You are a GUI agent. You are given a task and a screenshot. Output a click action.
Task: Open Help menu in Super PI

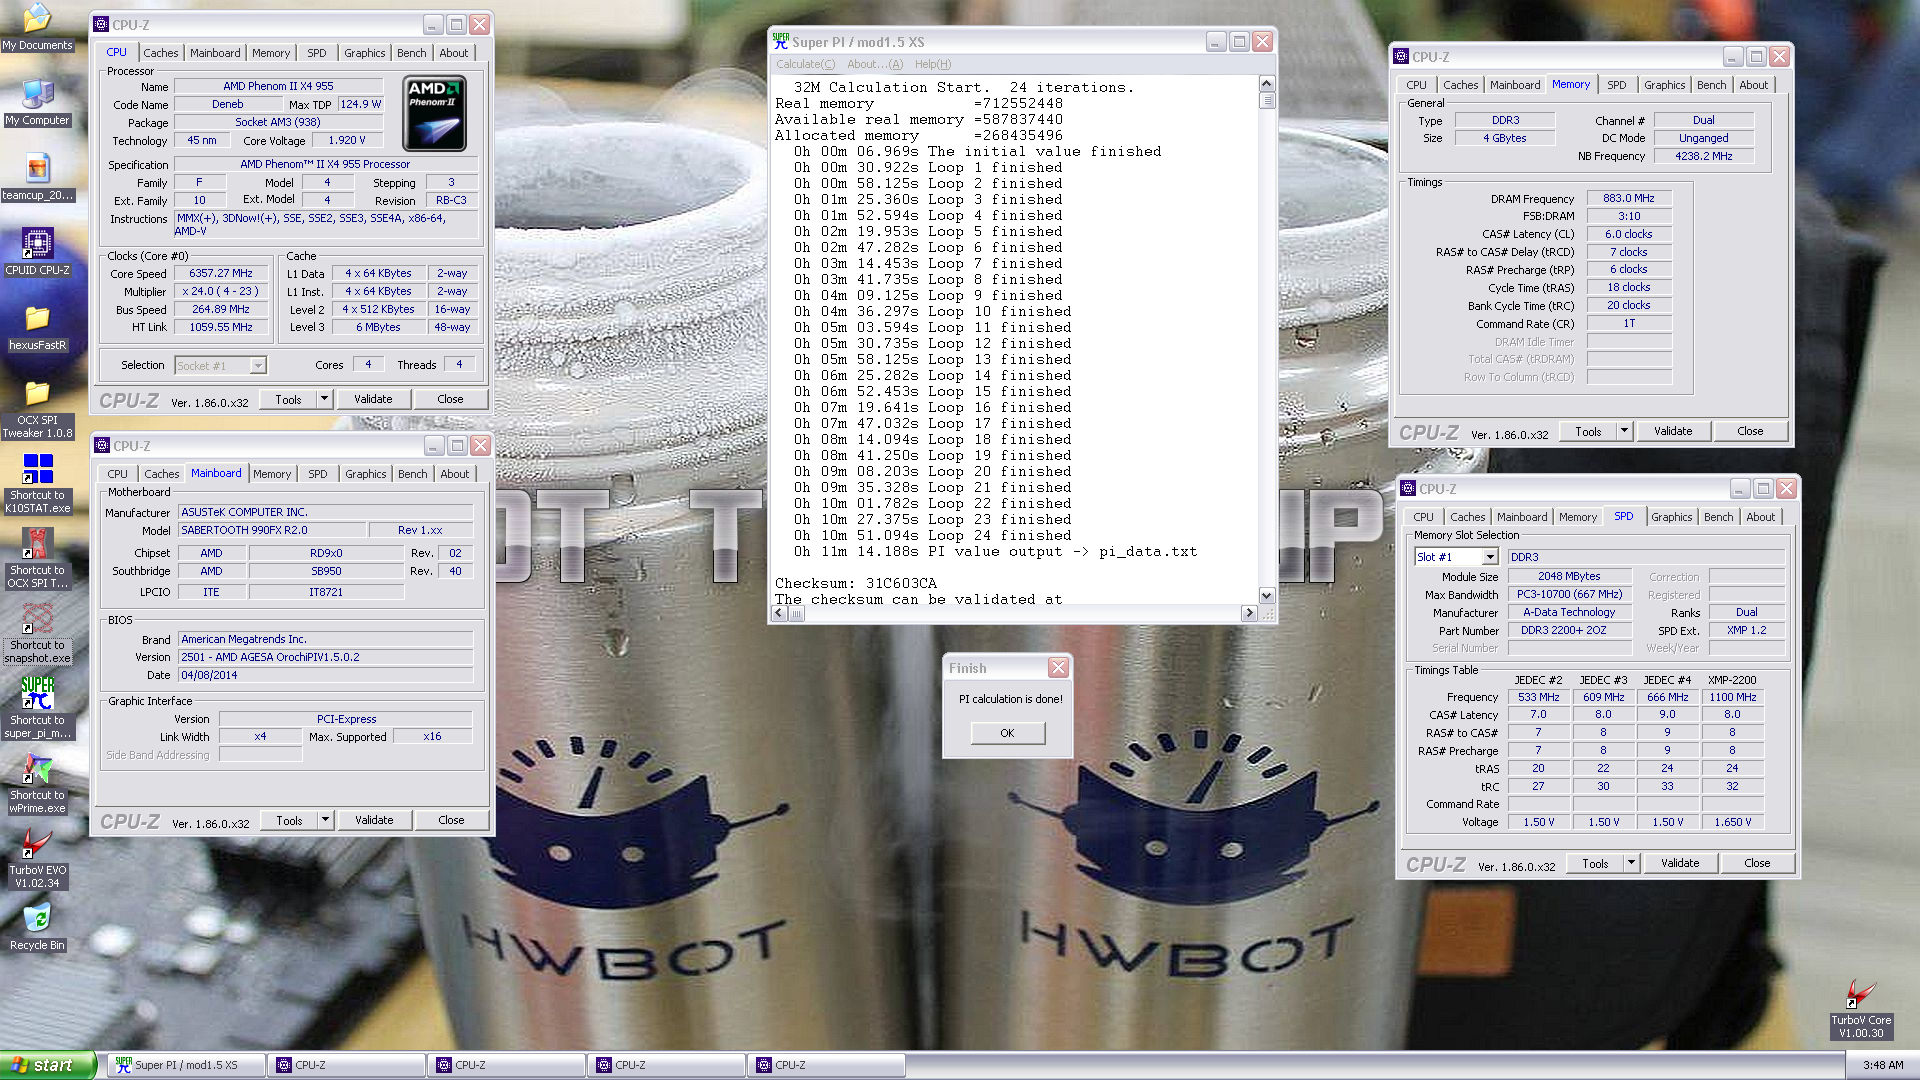click(933, 64)
